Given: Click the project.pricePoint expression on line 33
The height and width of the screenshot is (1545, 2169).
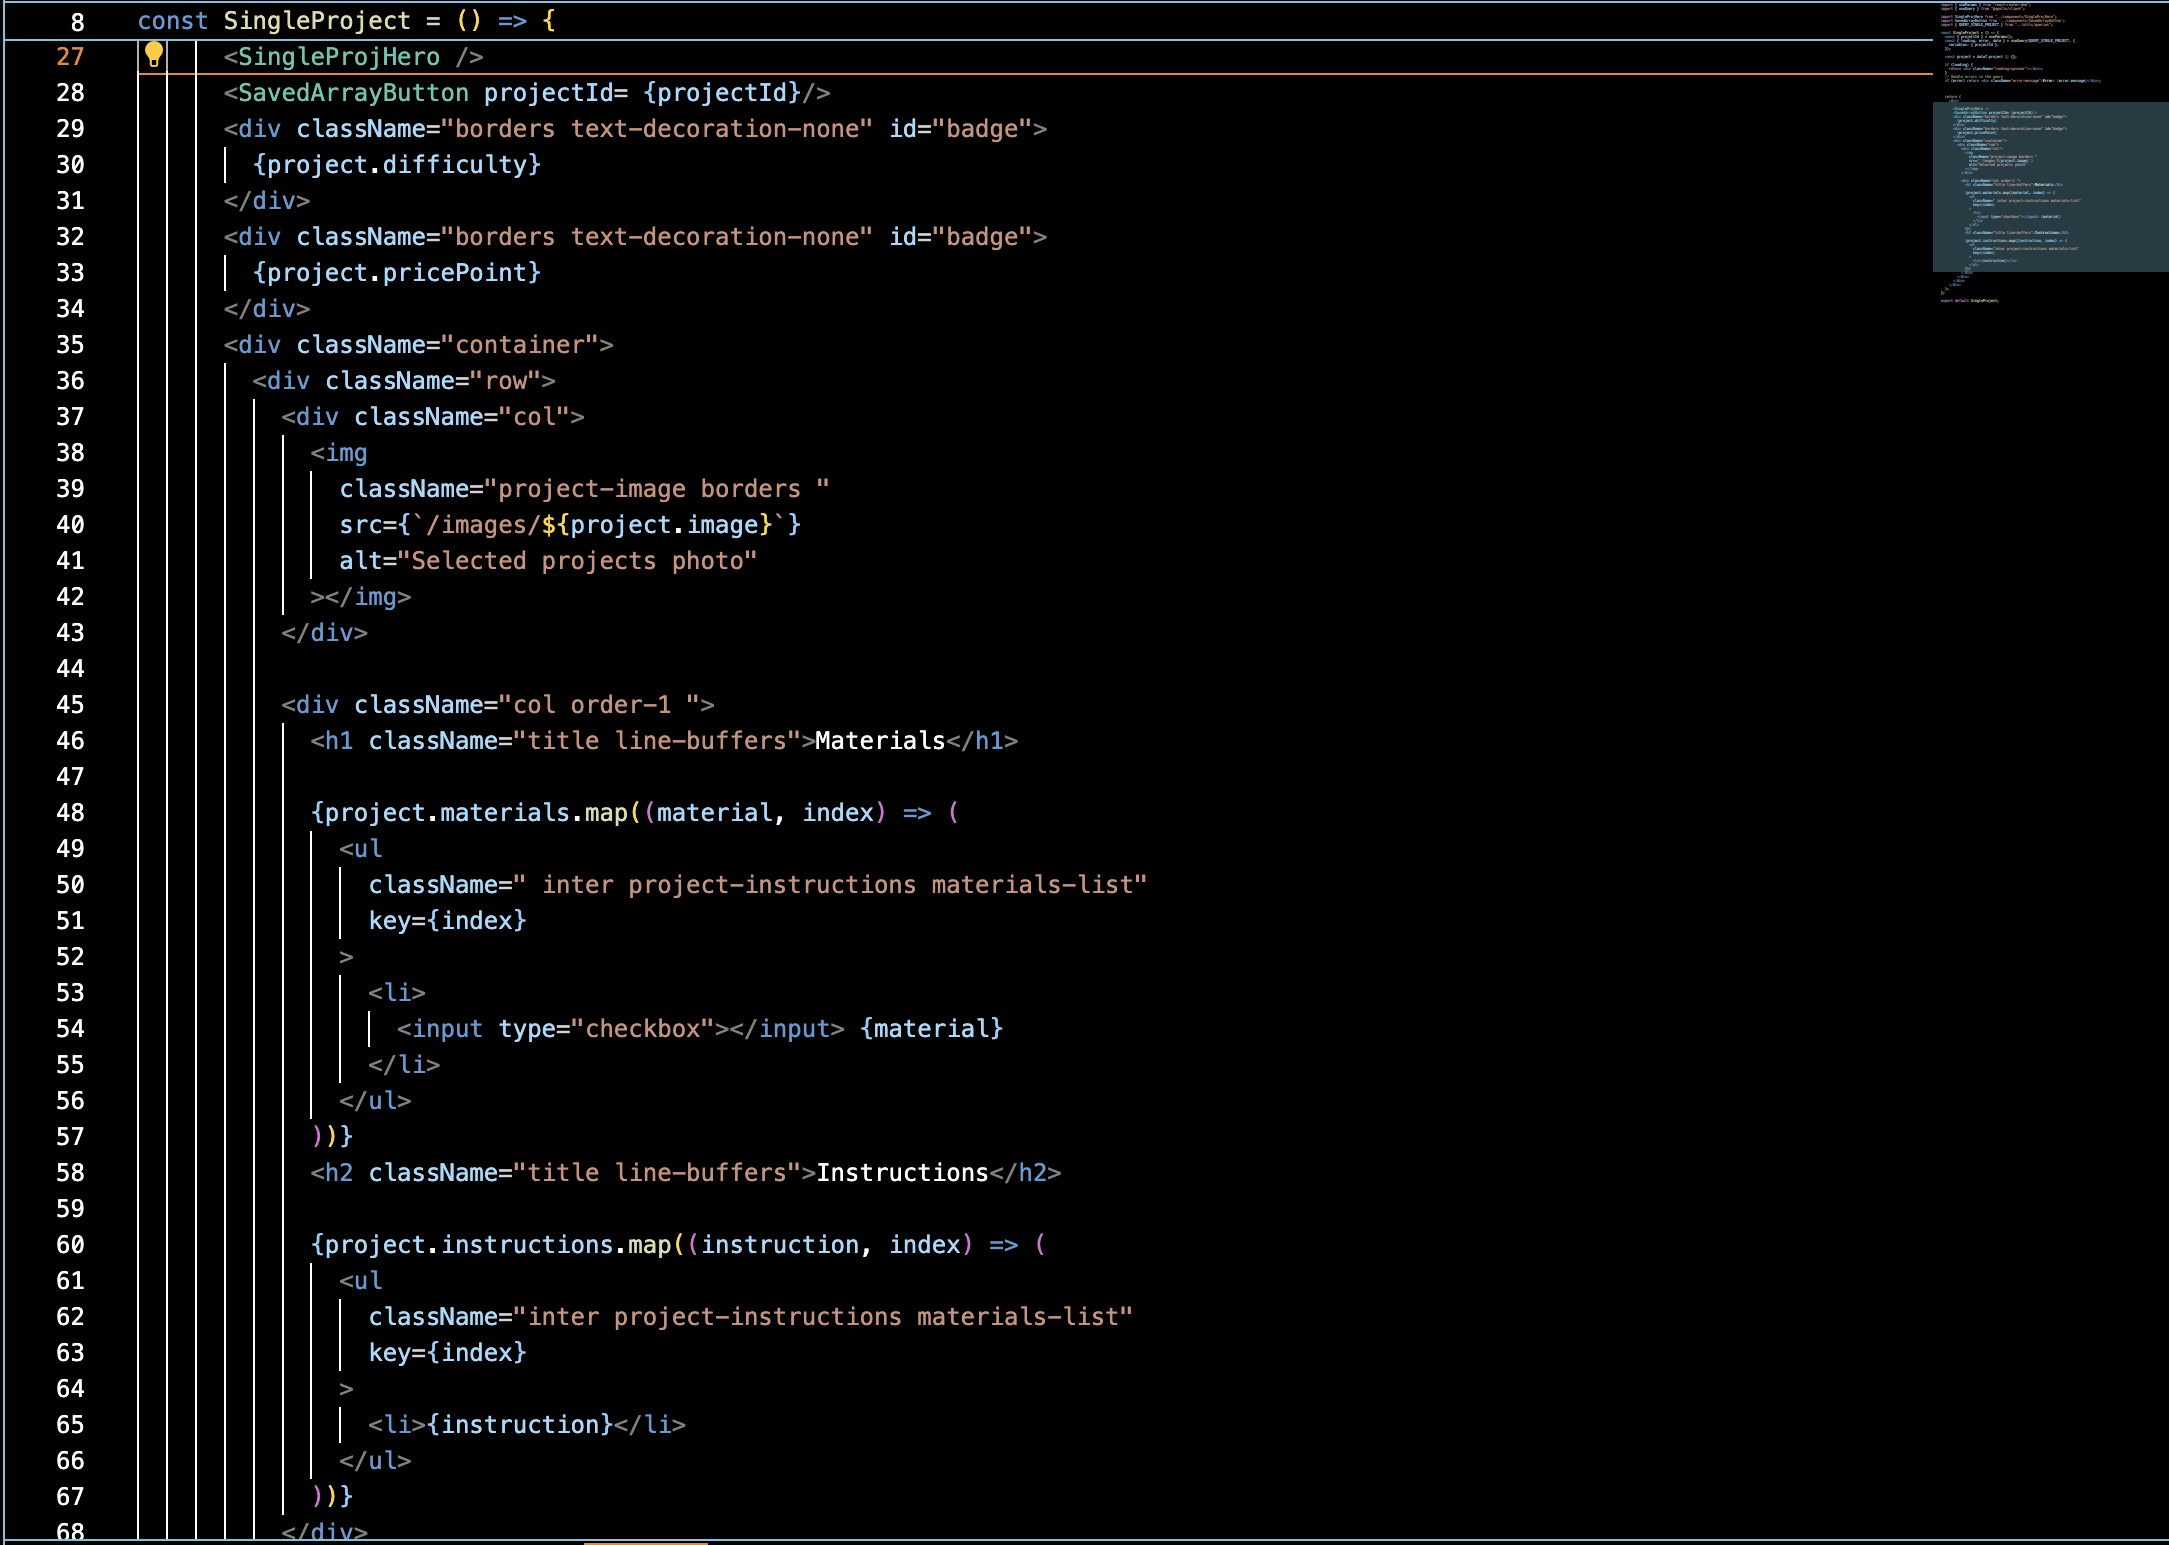Looking at the screenshot, I should click(397, 272).
